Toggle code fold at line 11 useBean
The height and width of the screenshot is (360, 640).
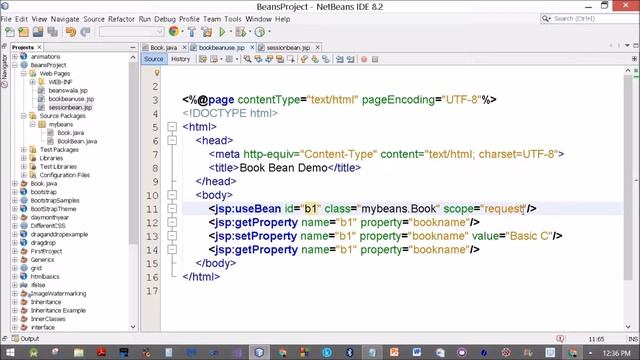(x=172, y=209)
